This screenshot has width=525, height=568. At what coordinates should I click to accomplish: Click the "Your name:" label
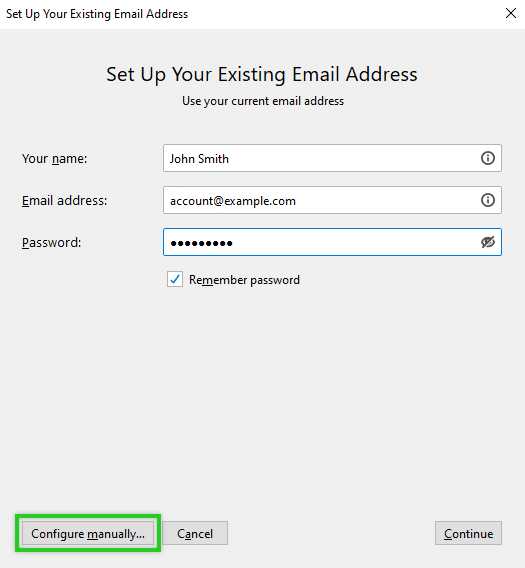pyautogui.click(x=55, y=159)
